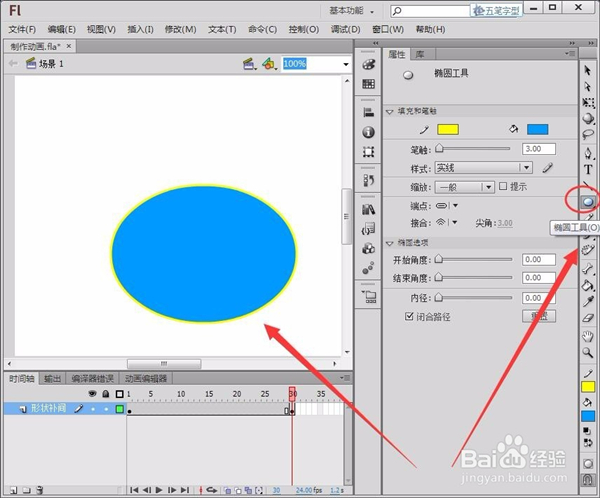Toggle the stroke hinting 提示 checkbox

point(503,186)
